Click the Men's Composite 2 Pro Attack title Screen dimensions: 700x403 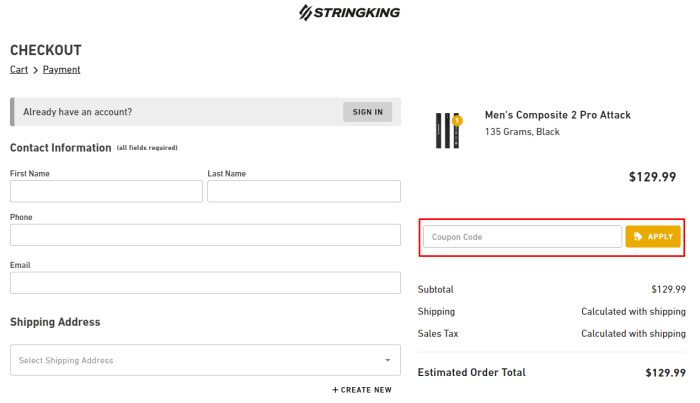tap(558, 115)
